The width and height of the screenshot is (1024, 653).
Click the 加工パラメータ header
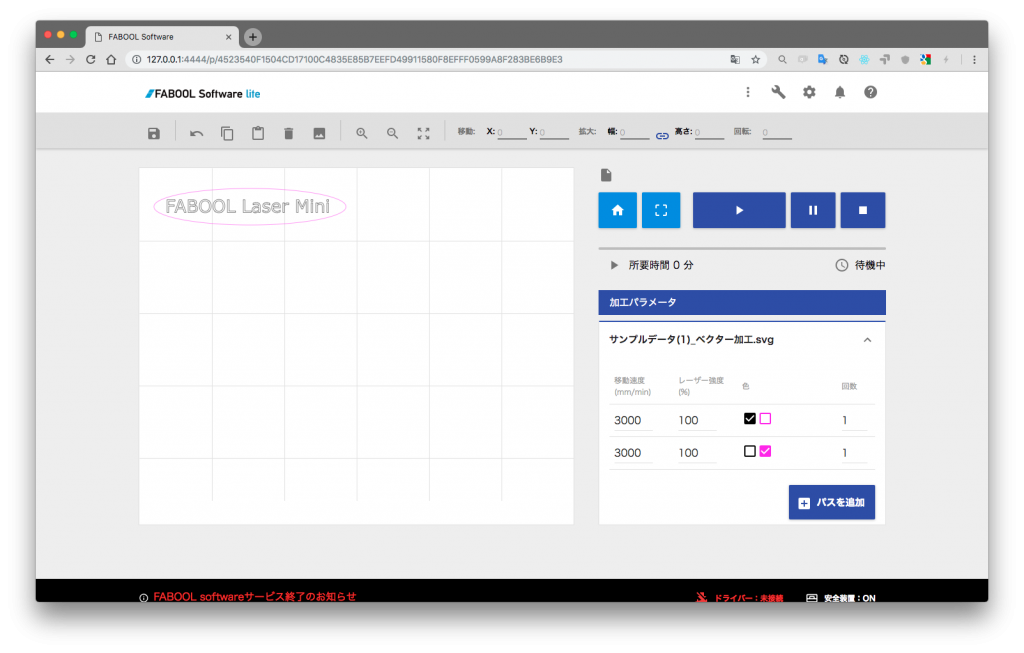(x=742, y=302)
